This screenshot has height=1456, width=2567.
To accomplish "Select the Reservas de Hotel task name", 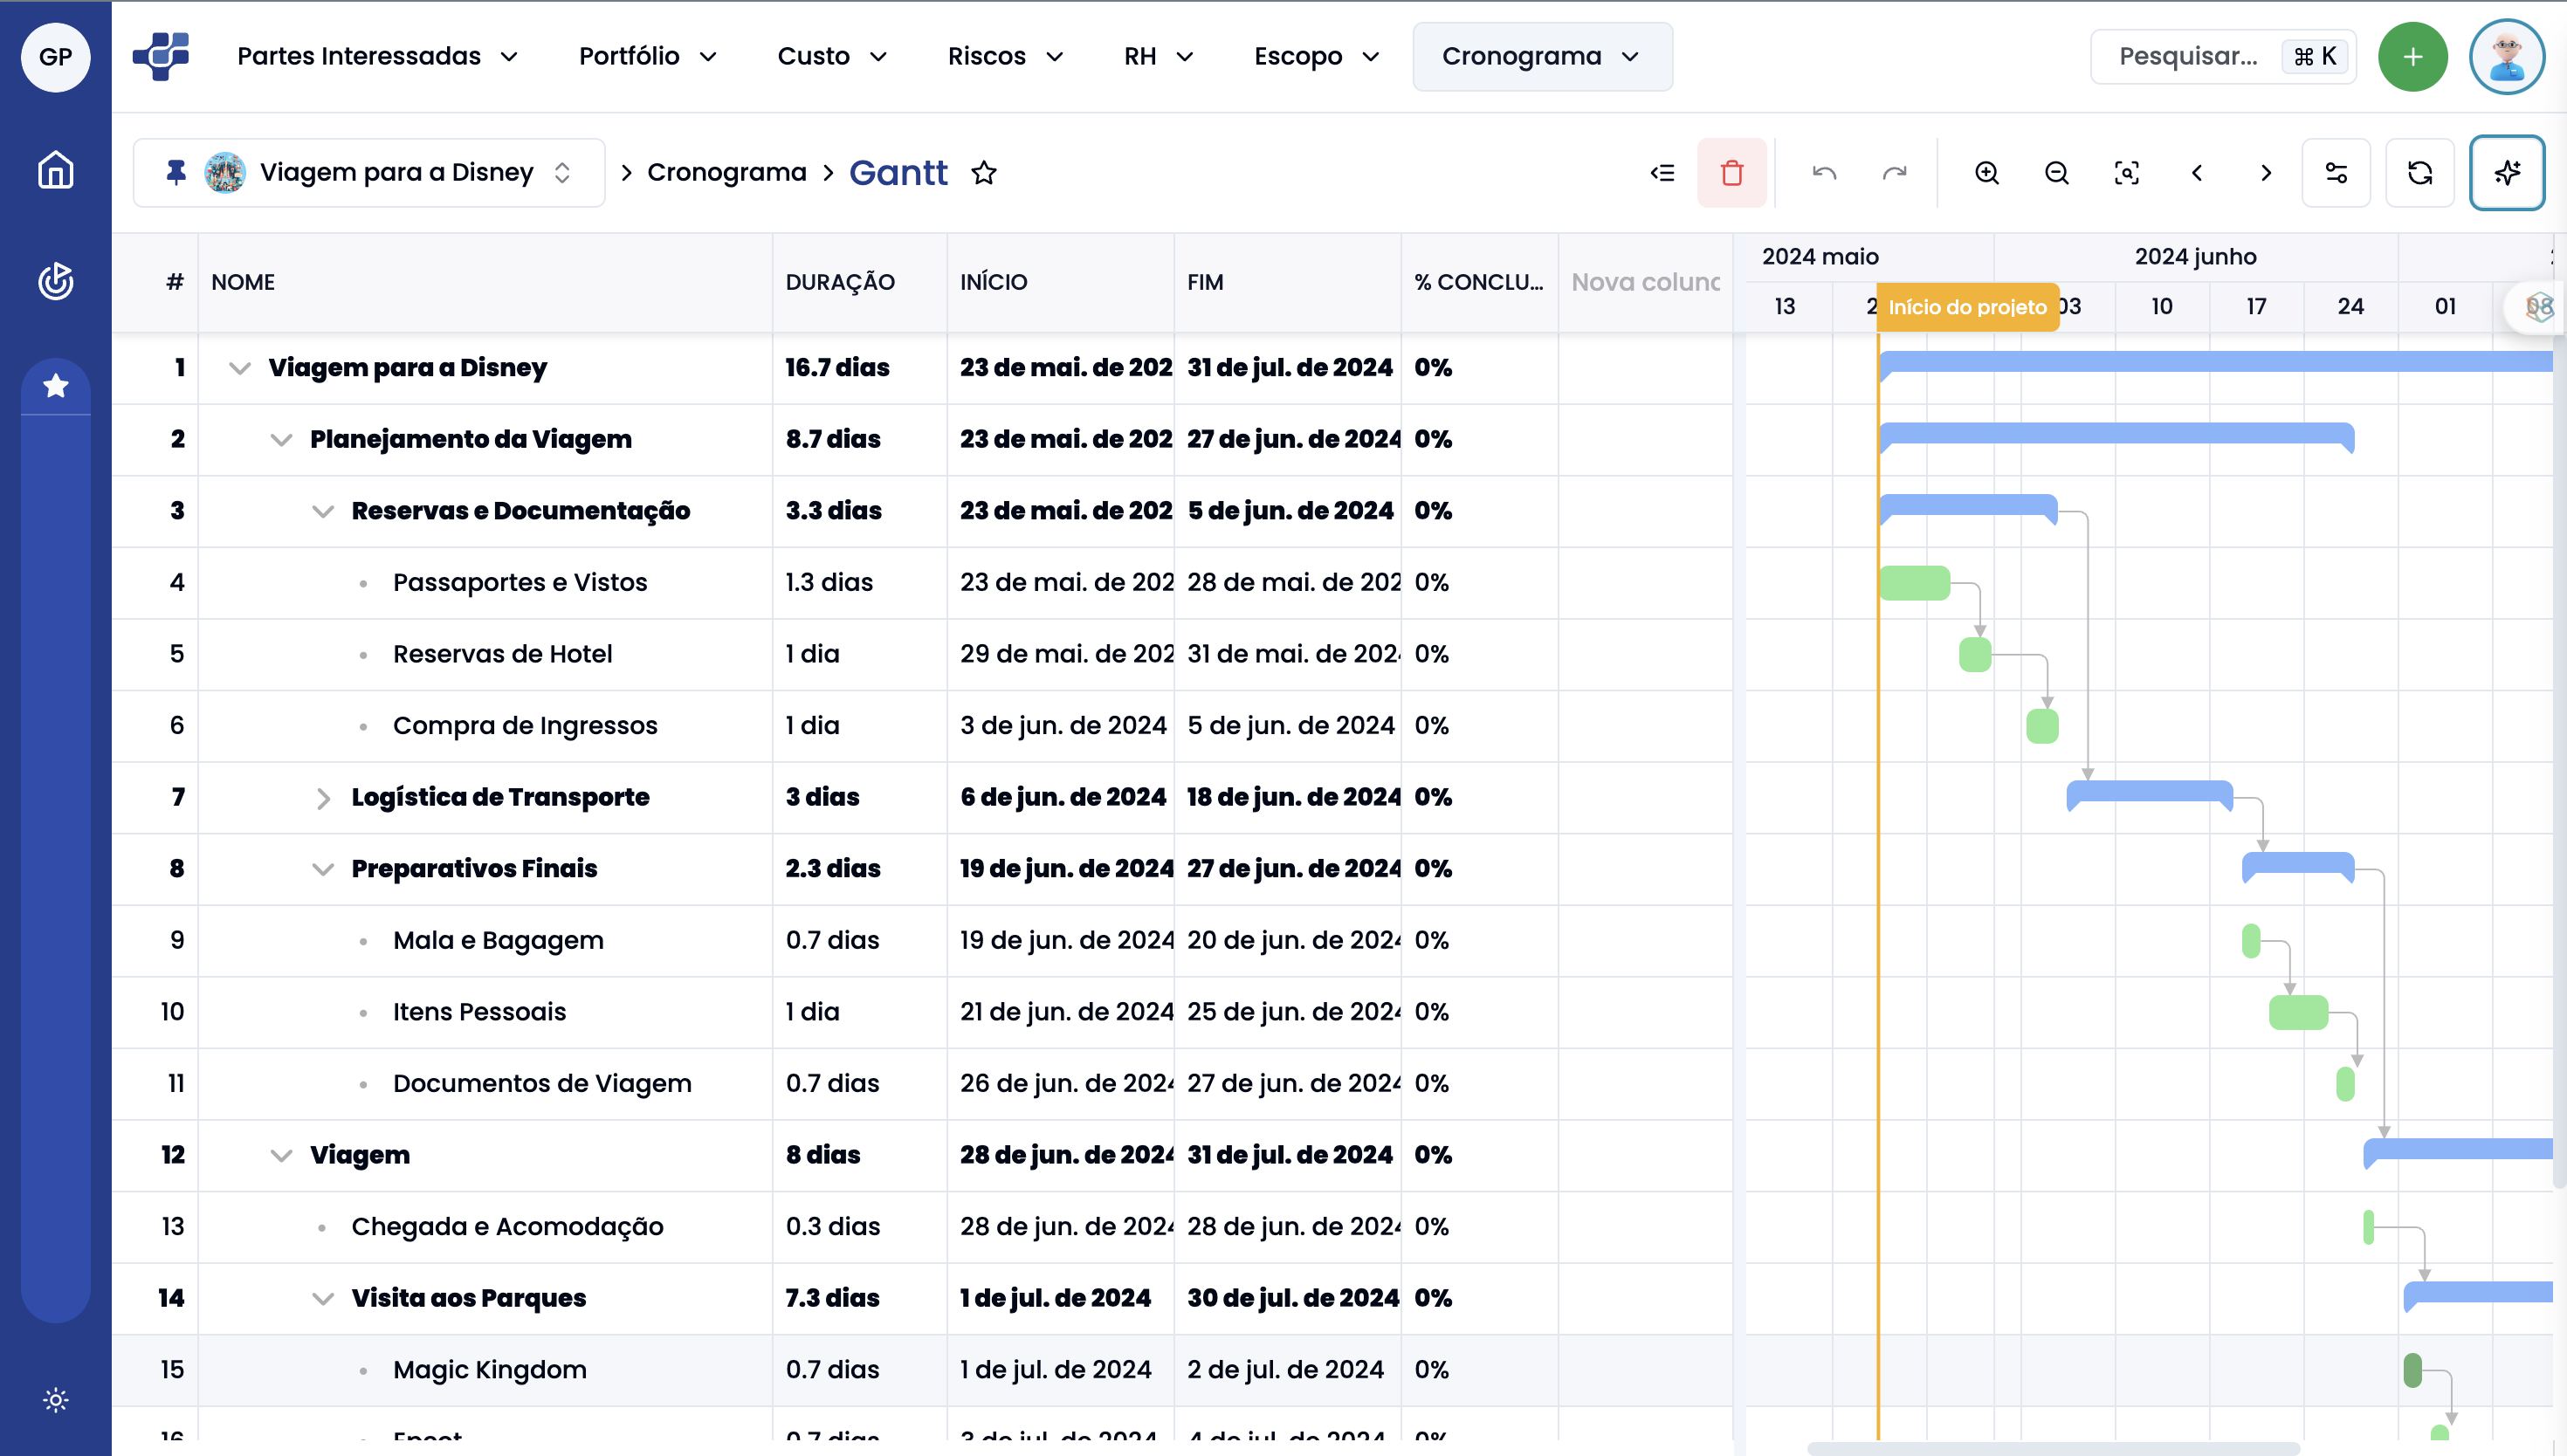I will (x=502, y=653).
